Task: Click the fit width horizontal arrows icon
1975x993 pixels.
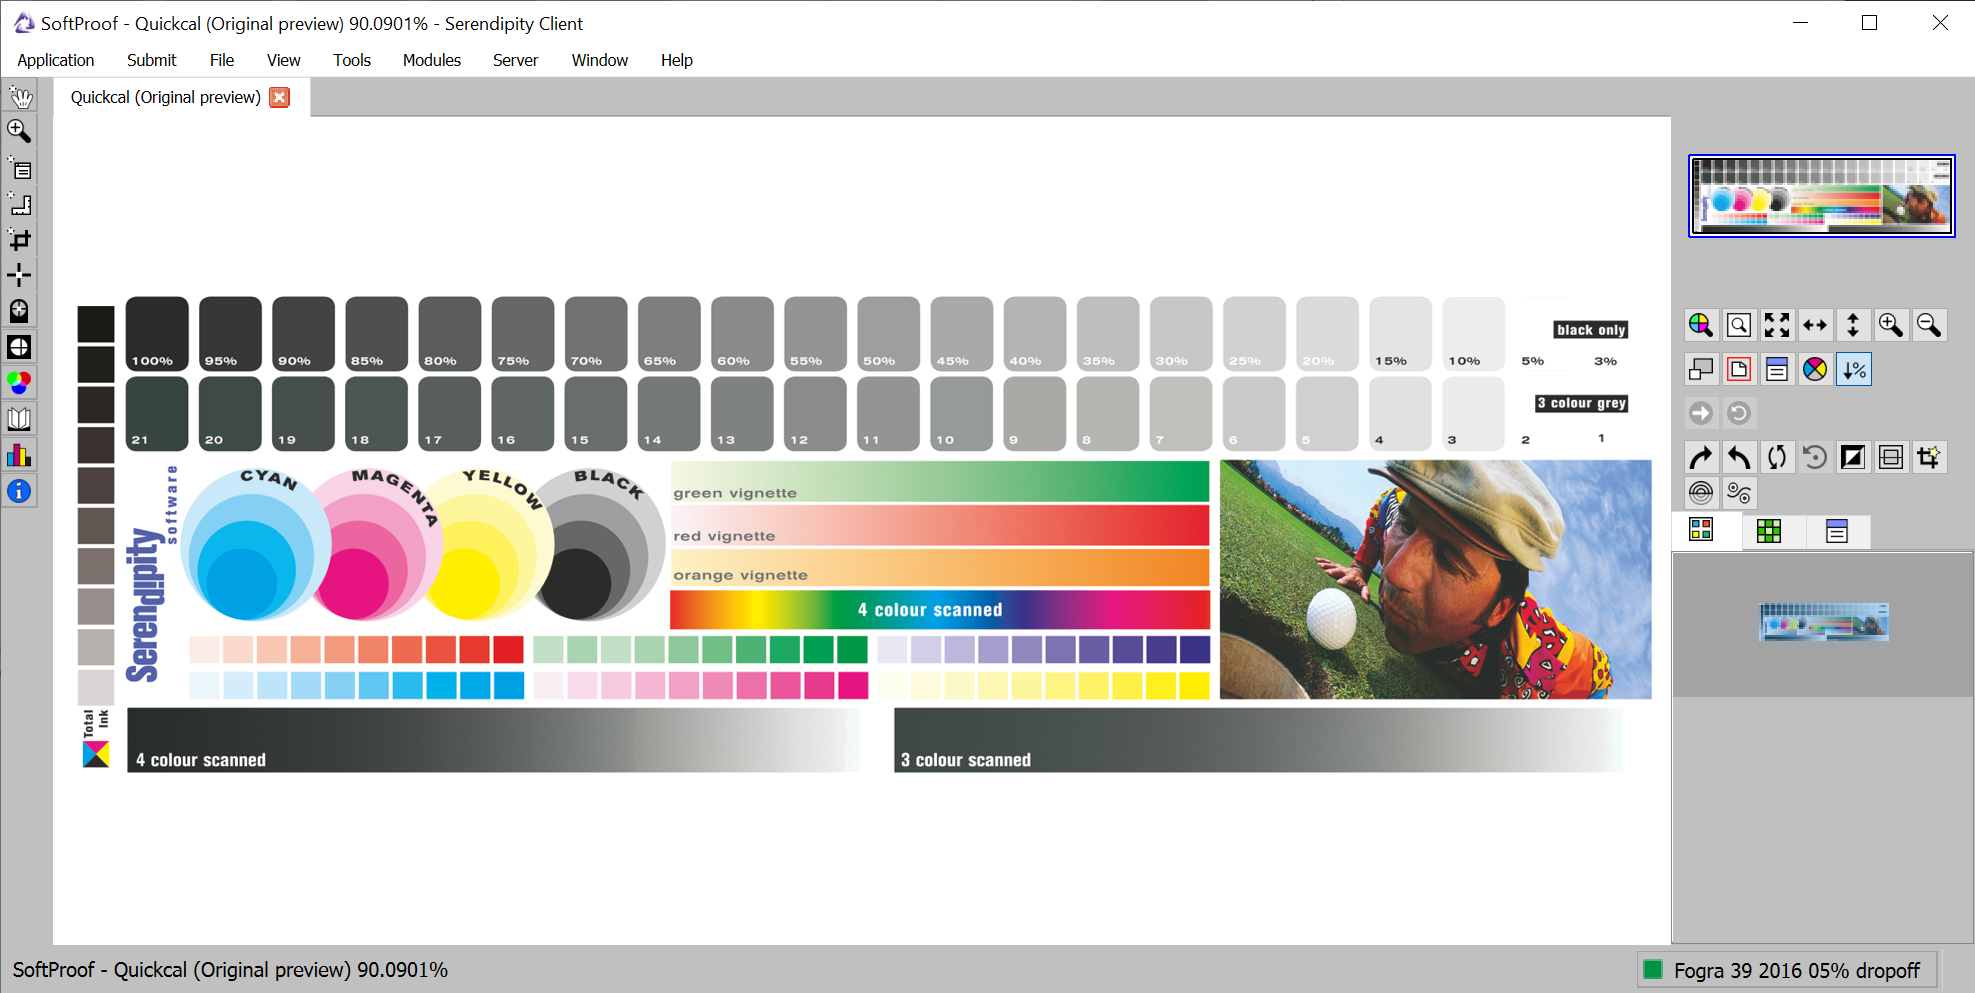Action: [x=1815, y=325]
